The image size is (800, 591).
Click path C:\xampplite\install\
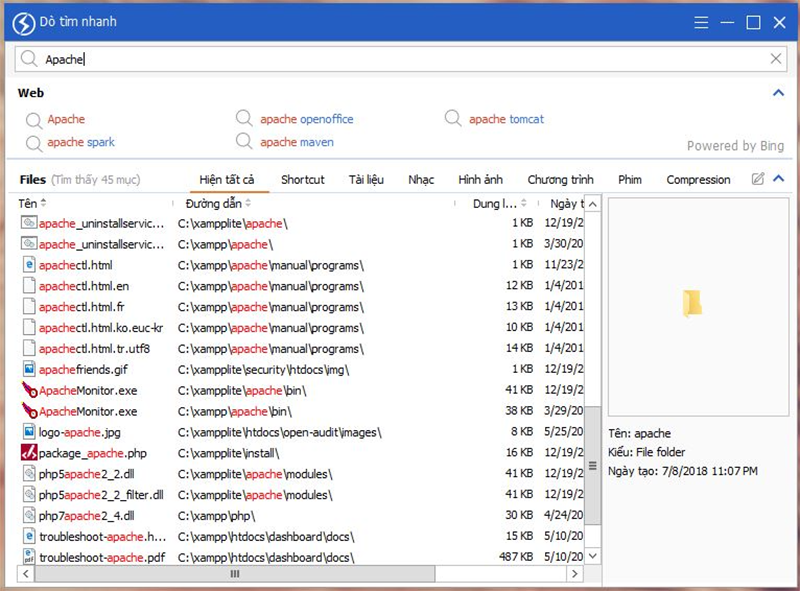pos(228,453)
